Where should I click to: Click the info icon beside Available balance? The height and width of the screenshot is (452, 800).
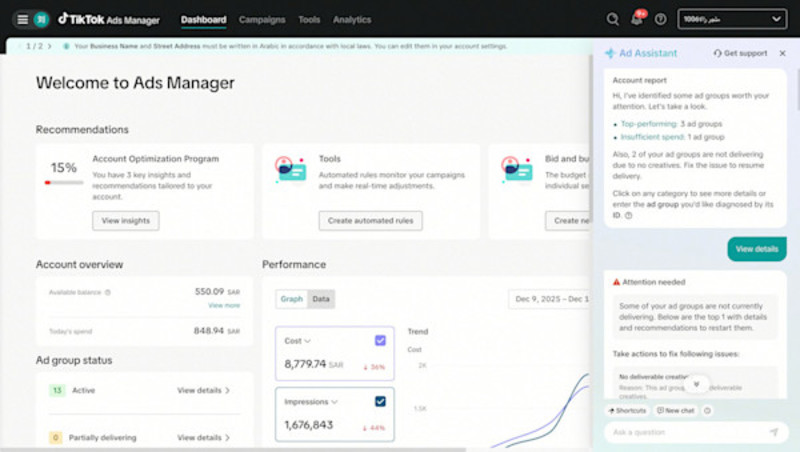[108, 293]
